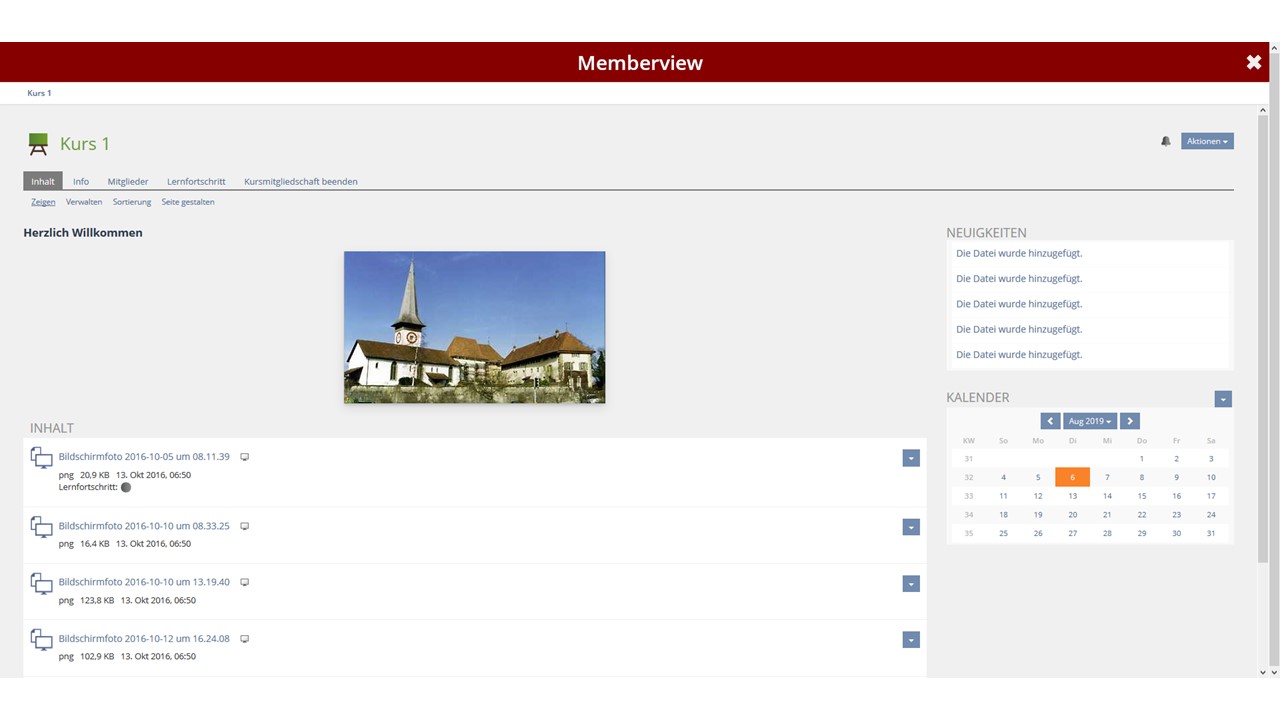Click presentation icon beside Bildschirmfoto 2016-10-10 um 08.33.25
Screen dimensions: 1280x720
tap(245, 526)
